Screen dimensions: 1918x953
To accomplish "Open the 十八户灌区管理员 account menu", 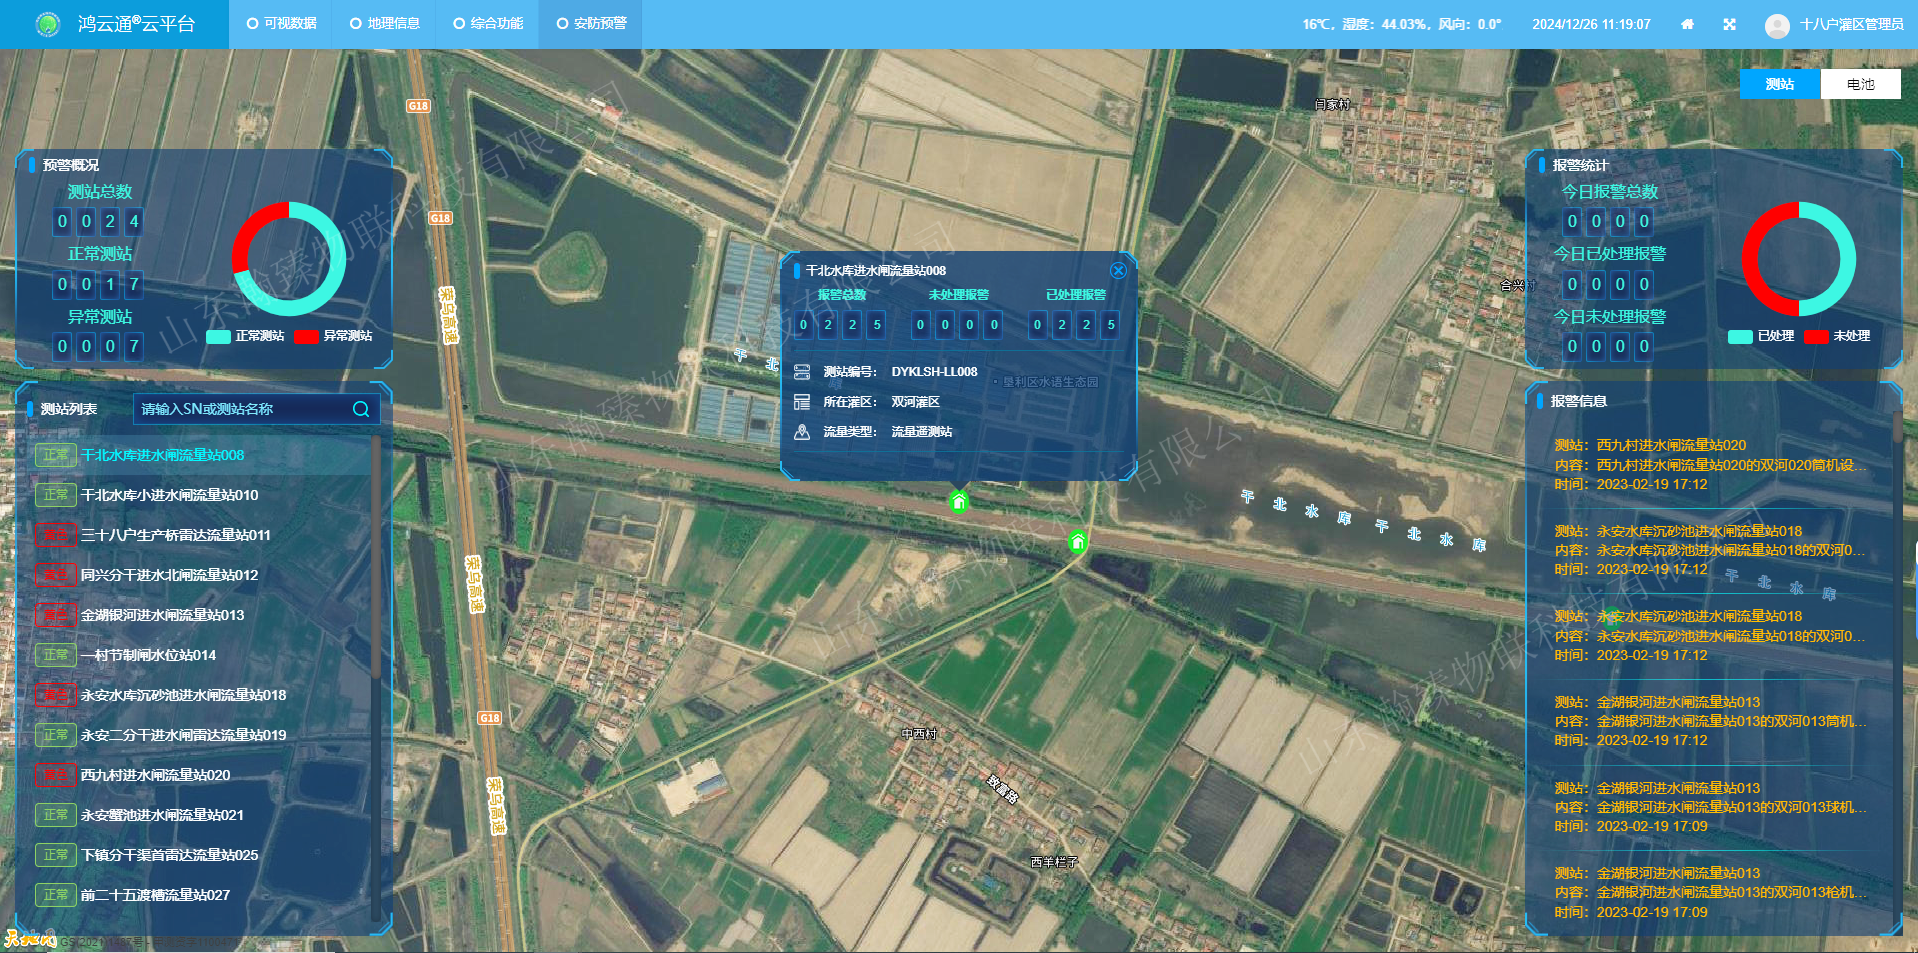I will (1851, 24).
